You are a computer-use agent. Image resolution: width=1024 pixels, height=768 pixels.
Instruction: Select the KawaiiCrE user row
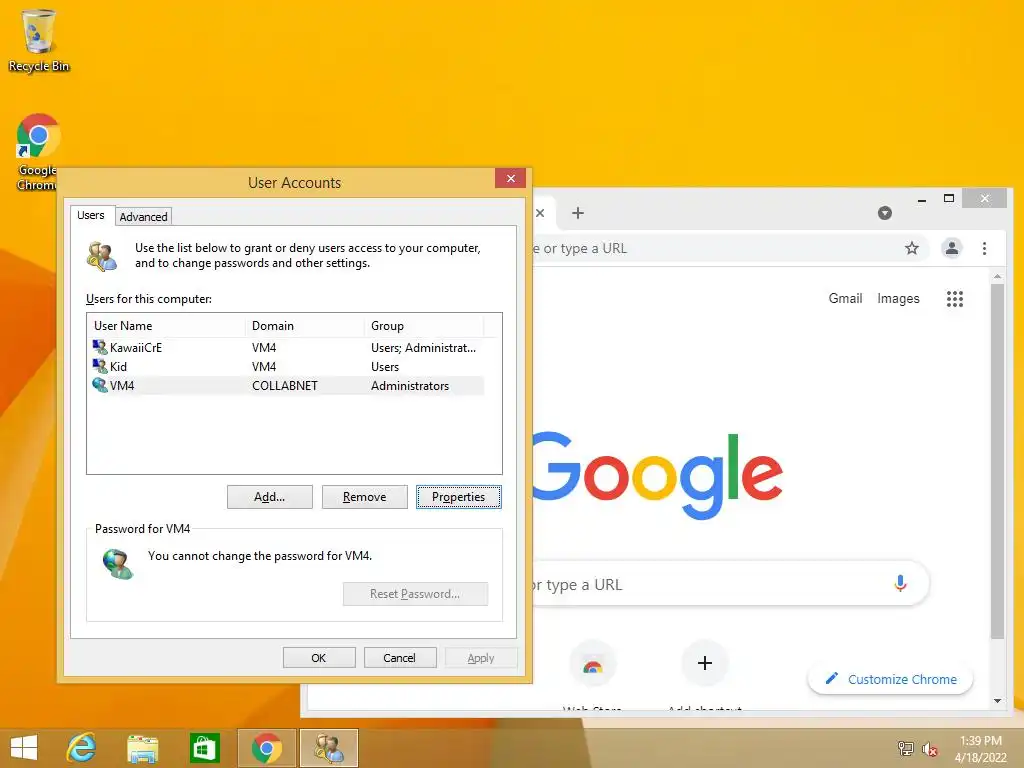287,347
